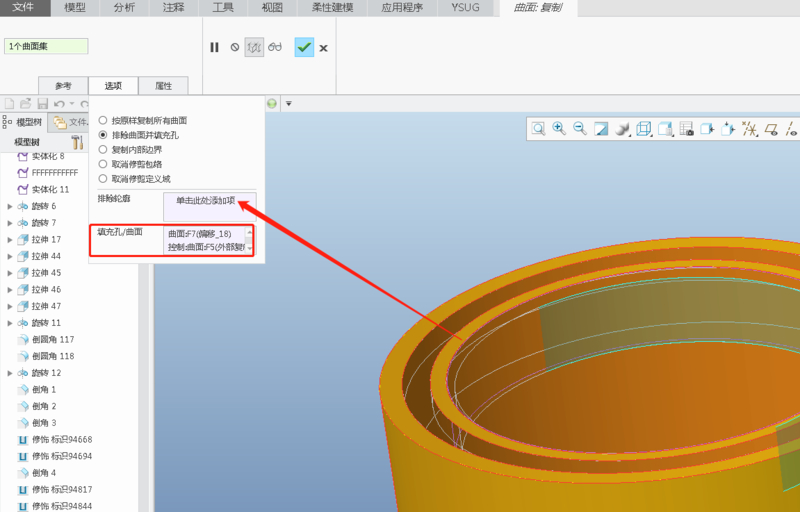Select 取消修剪包络 radio option
Screen dimensions: 800x512
pos(103,163)
